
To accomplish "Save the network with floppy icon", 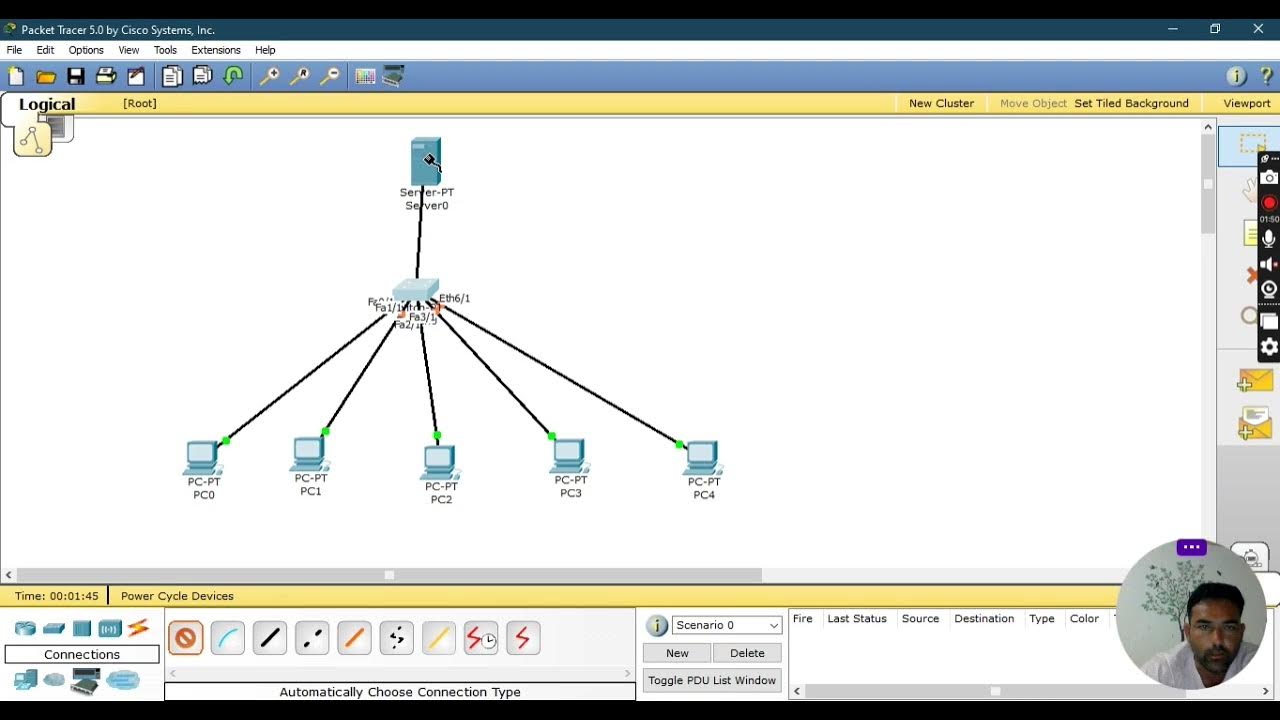I will tap(76, 76).
